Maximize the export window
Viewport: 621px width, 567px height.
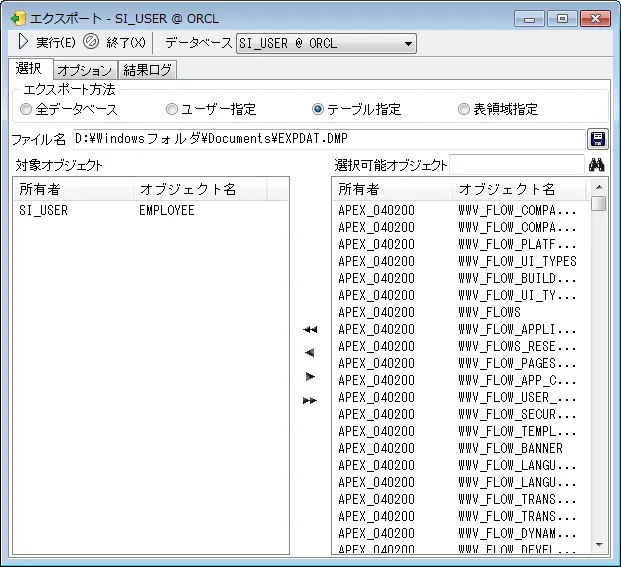click(x=562, y=19)
